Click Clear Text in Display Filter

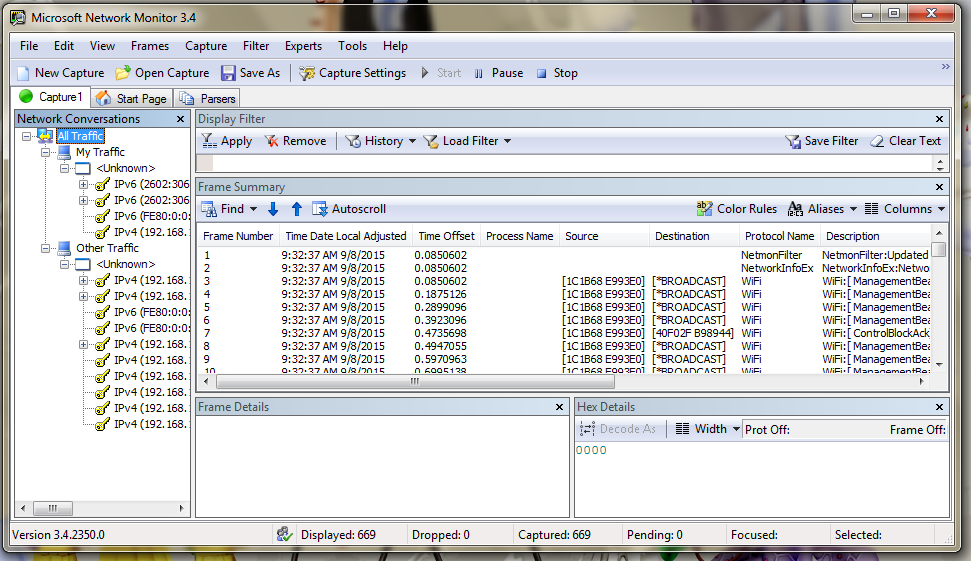tap(905, 141)
